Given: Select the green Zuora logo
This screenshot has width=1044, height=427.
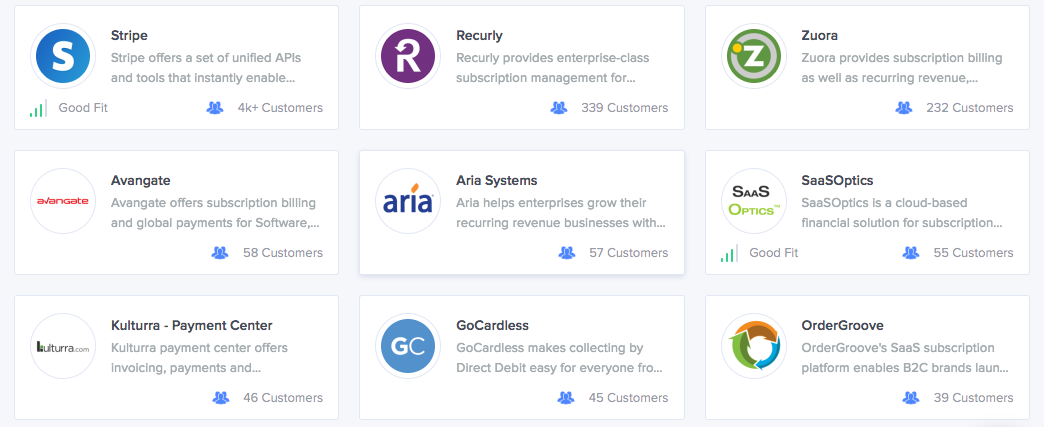Looking at the screenshot, I should (x=754, y=56).
